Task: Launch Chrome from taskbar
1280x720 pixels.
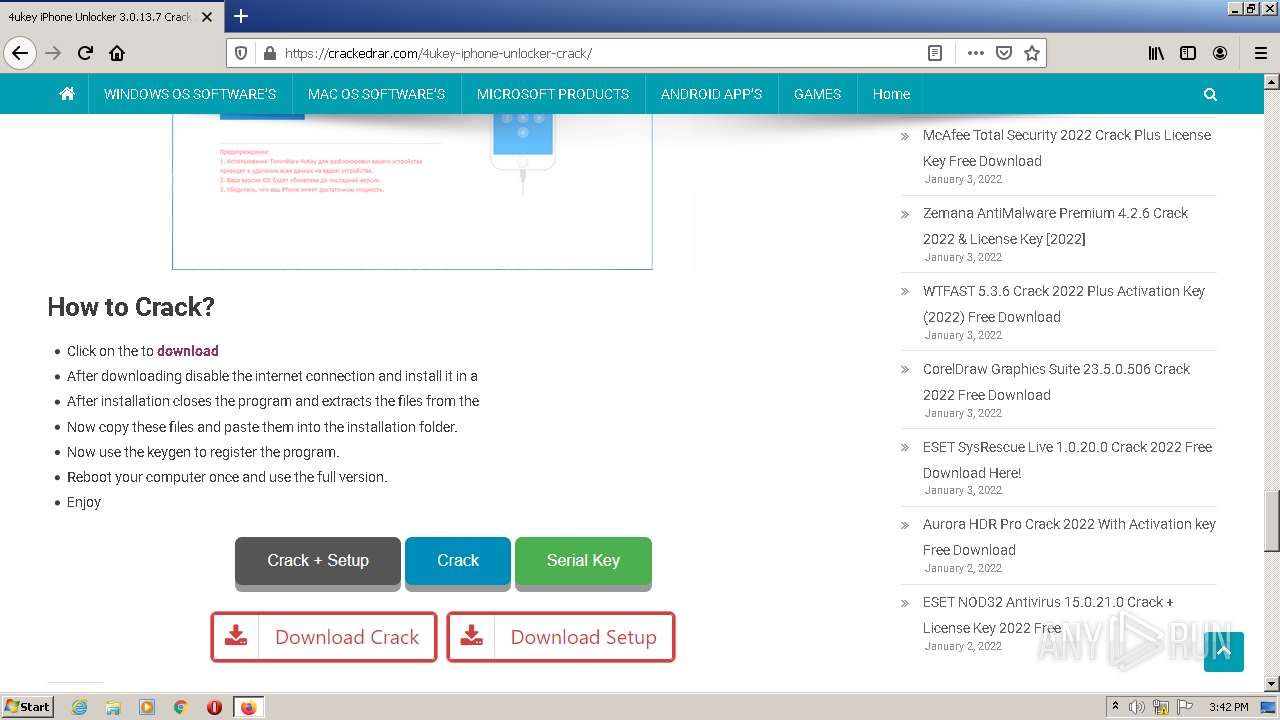Action: point(180,707)
